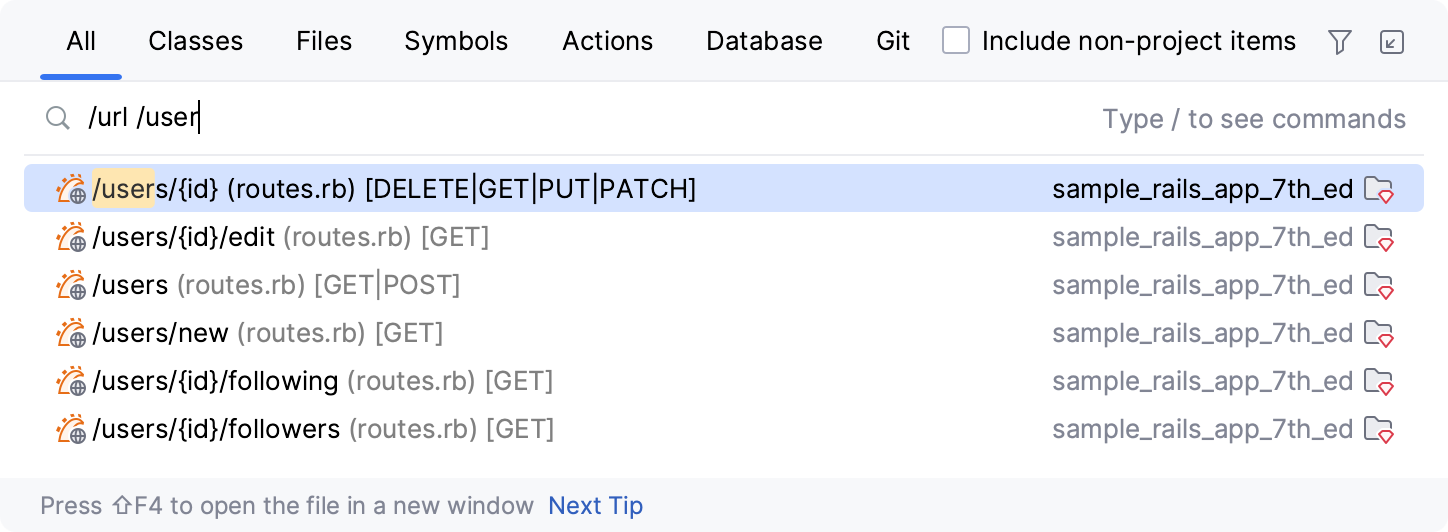Click the Next Tip link
This screenshot has width=1448, height=532.
tap(595, 506)
